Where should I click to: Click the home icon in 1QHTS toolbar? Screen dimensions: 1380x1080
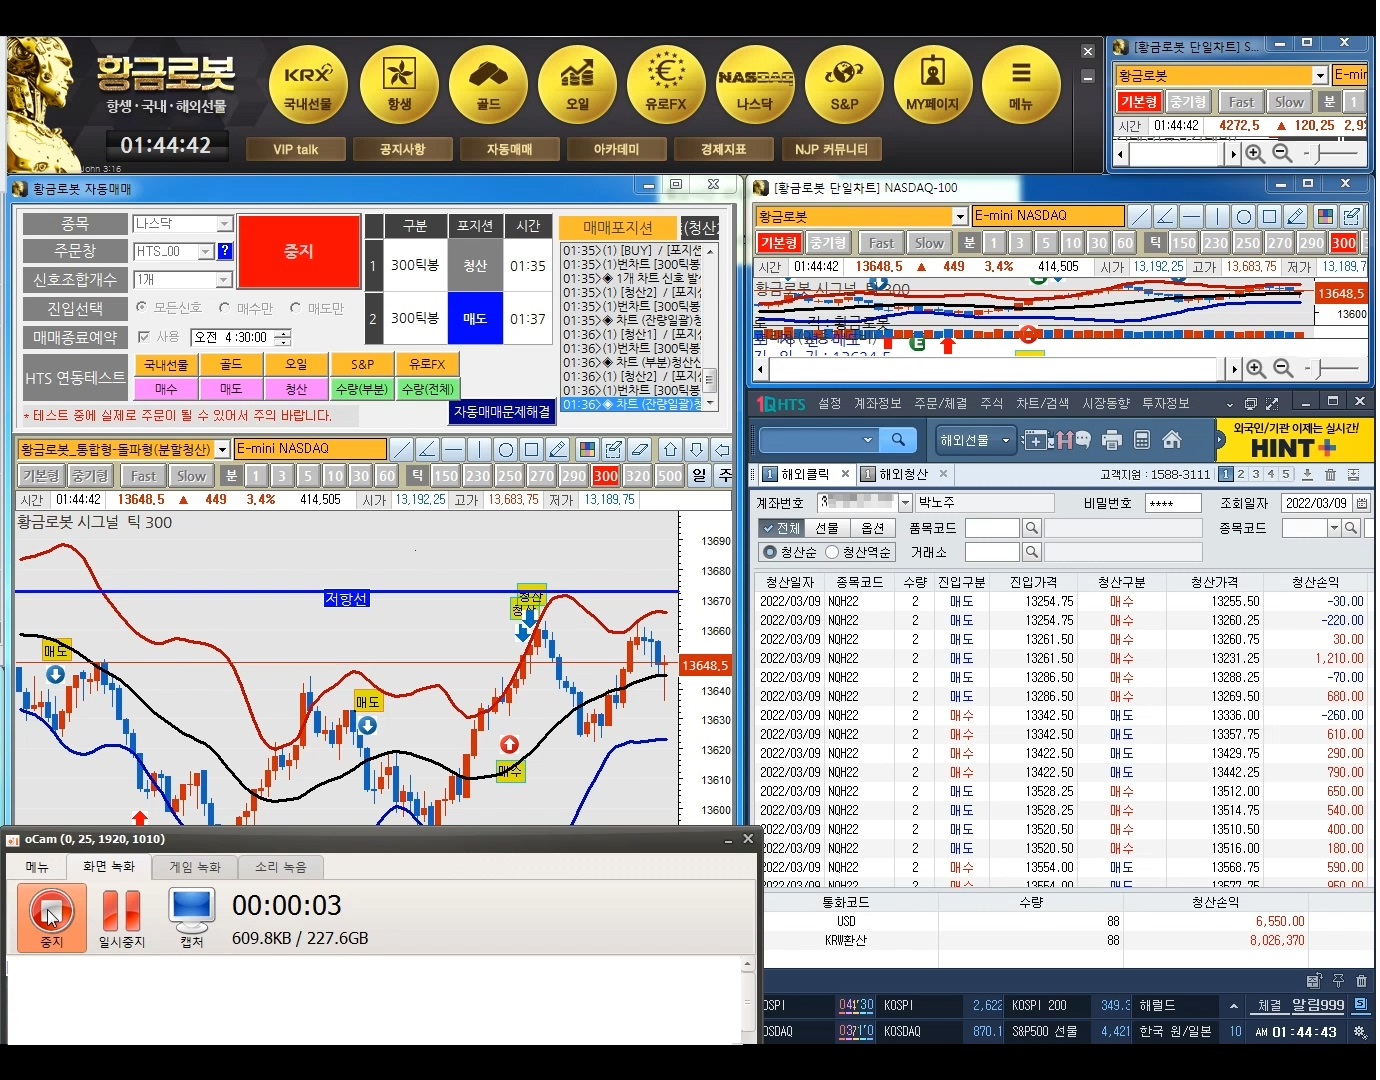point(1172,440)
